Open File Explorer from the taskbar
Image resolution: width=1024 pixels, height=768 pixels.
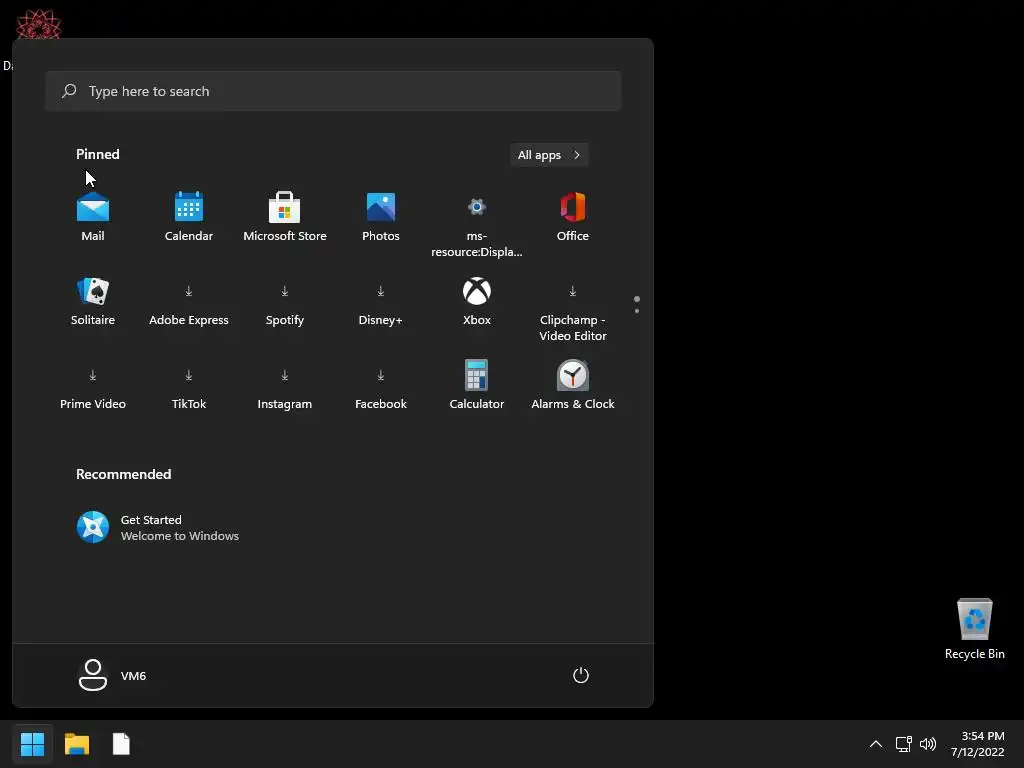[x=77, y=744]
